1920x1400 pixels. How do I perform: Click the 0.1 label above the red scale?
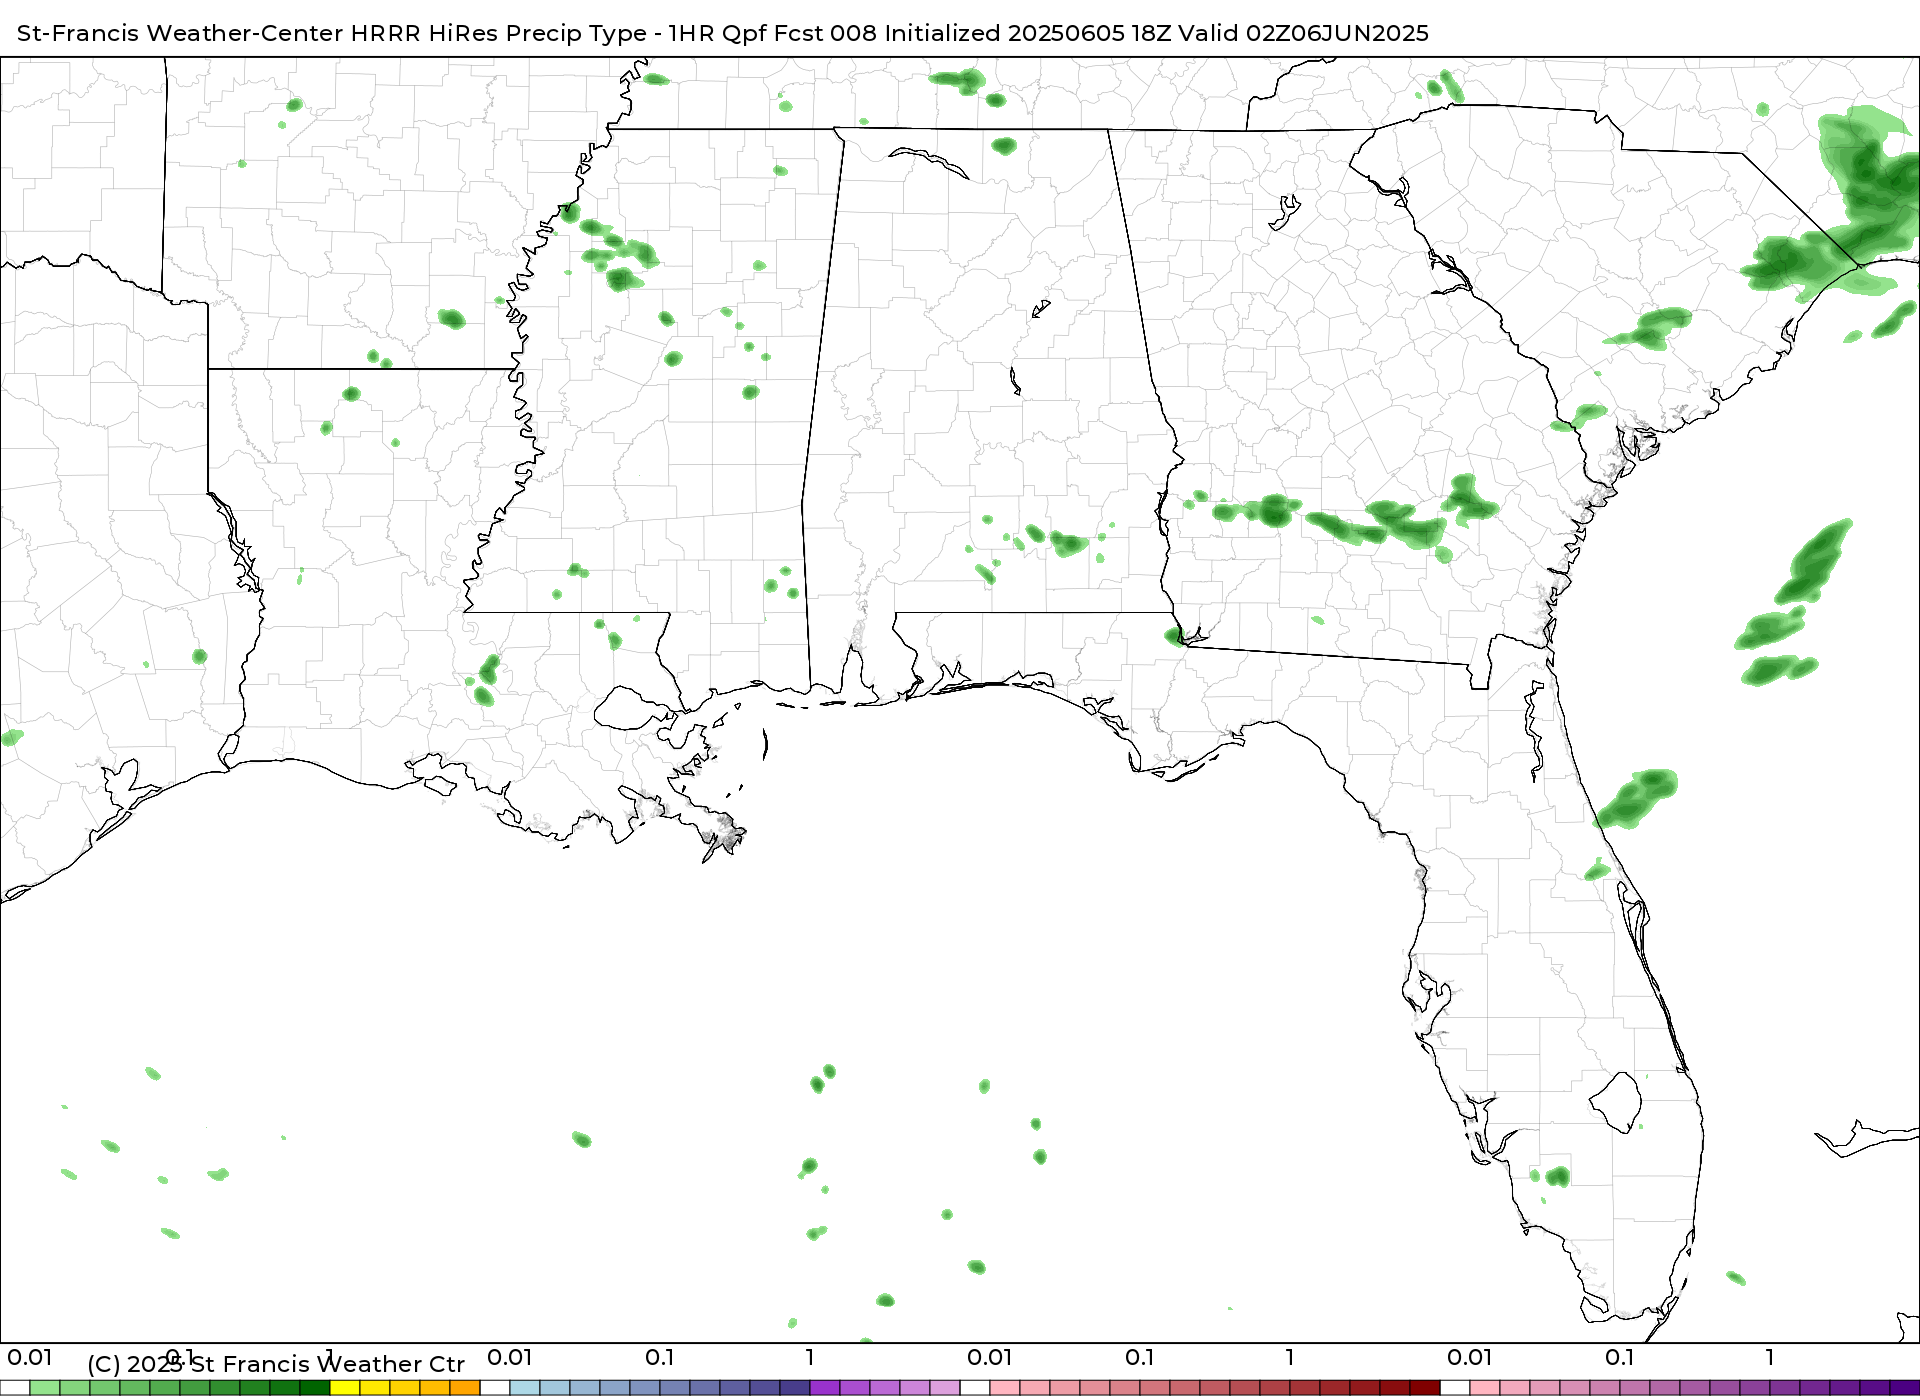click(x=1139, y=1357)
